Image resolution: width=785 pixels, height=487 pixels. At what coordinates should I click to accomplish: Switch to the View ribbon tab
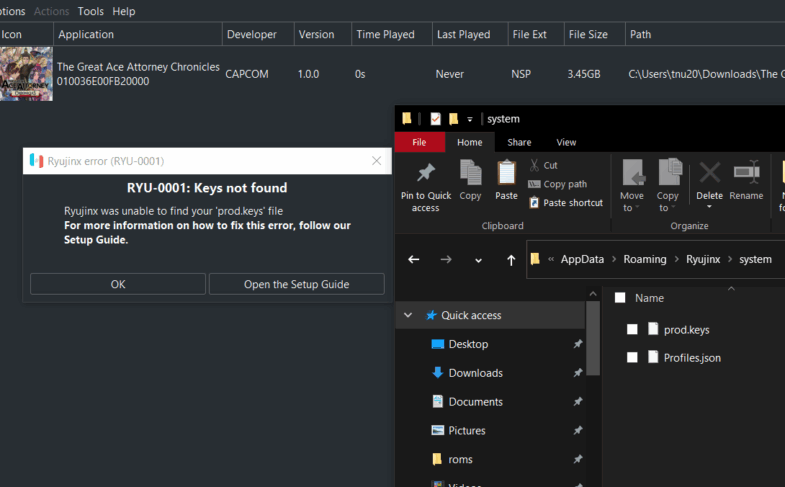[x=566, y=142]
